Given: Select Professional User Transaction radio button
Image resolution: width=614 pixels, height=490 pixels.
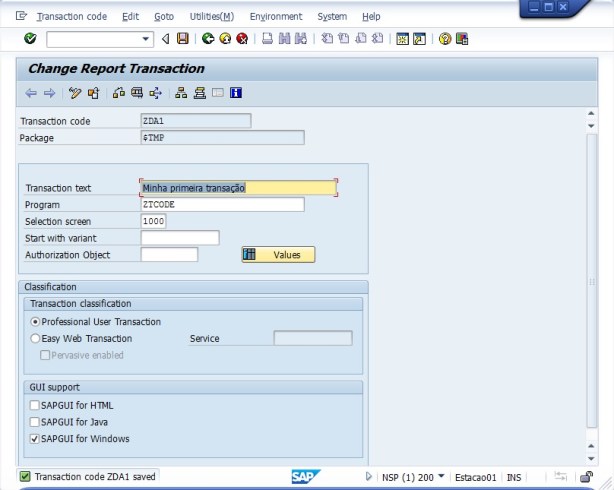Looking at the screenshot, I should pyautogui.click(x=35, y=322).
